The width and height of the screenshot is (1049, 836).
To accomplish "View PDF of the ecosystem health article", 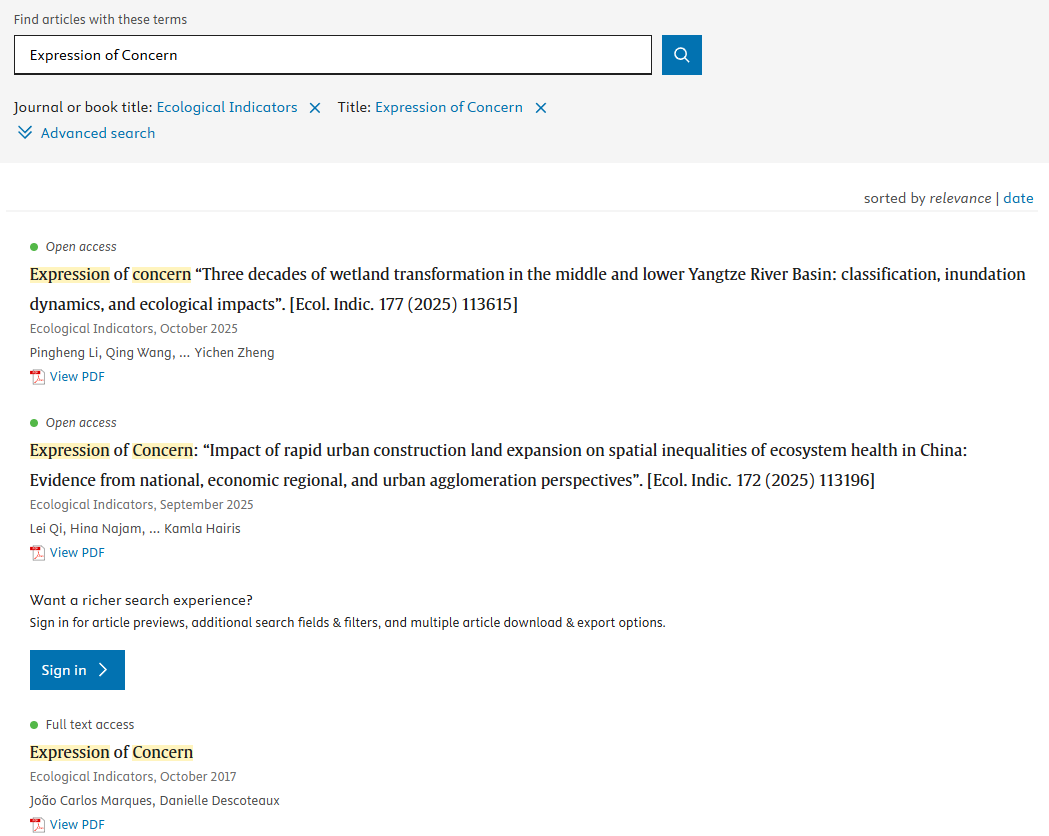I will [77, 553].
